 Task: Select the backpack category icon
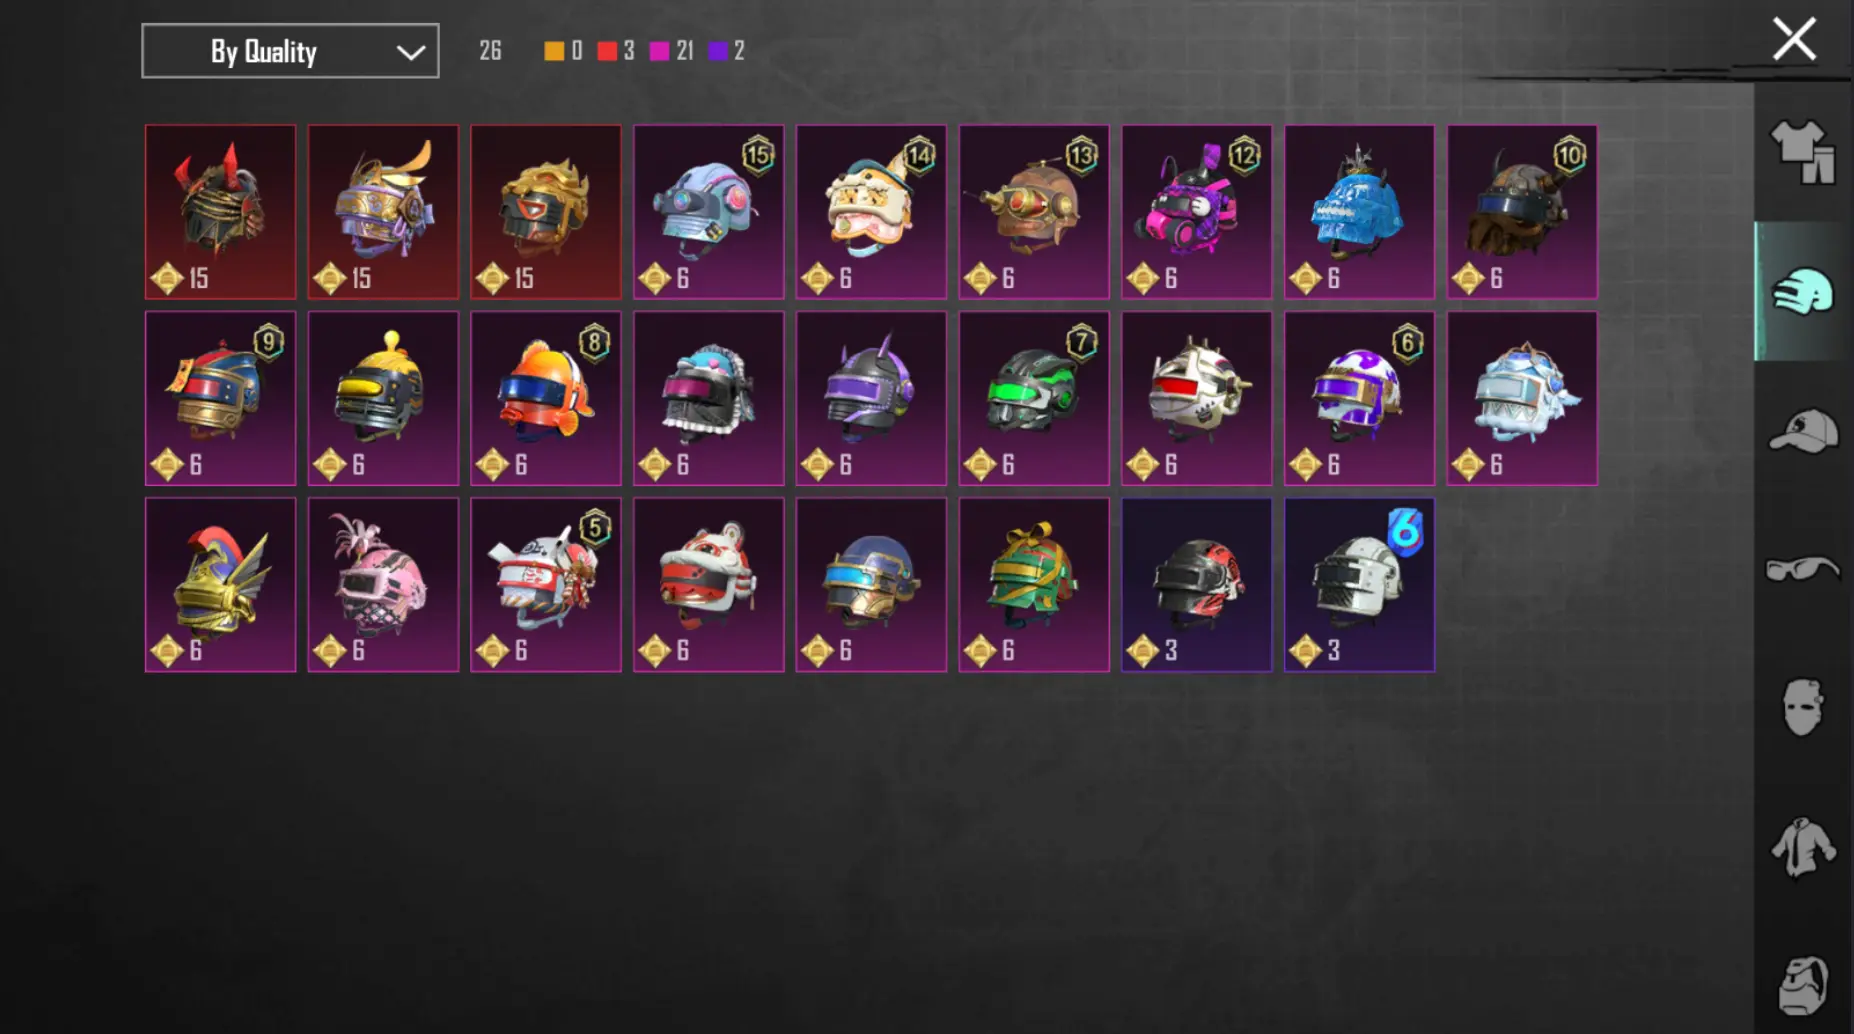point(1803,986)
